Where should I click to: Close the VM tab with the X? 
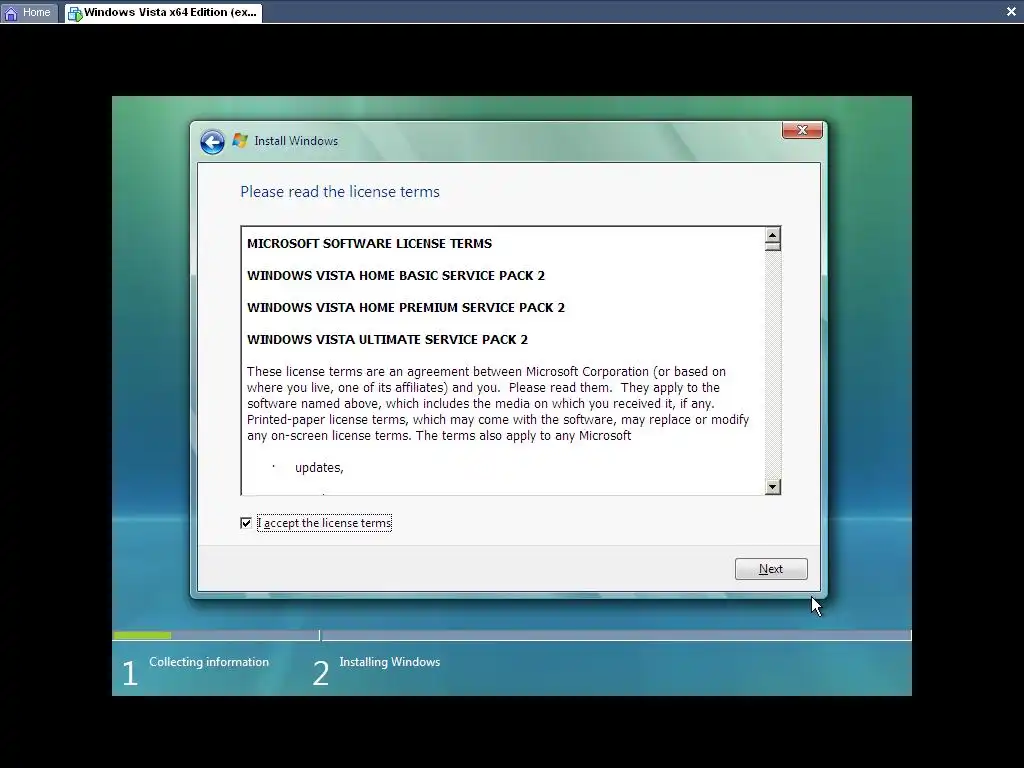tap(1011, 12)
